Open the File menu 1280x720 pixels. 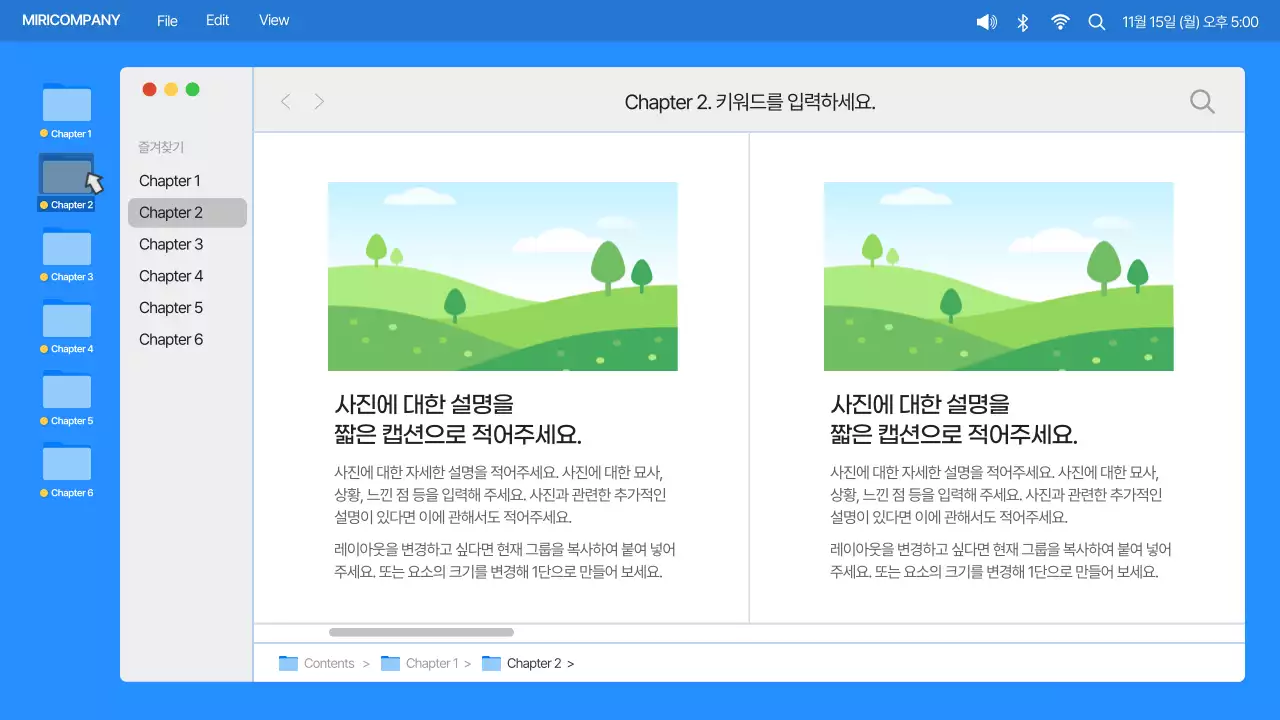(x=166, y=20)
